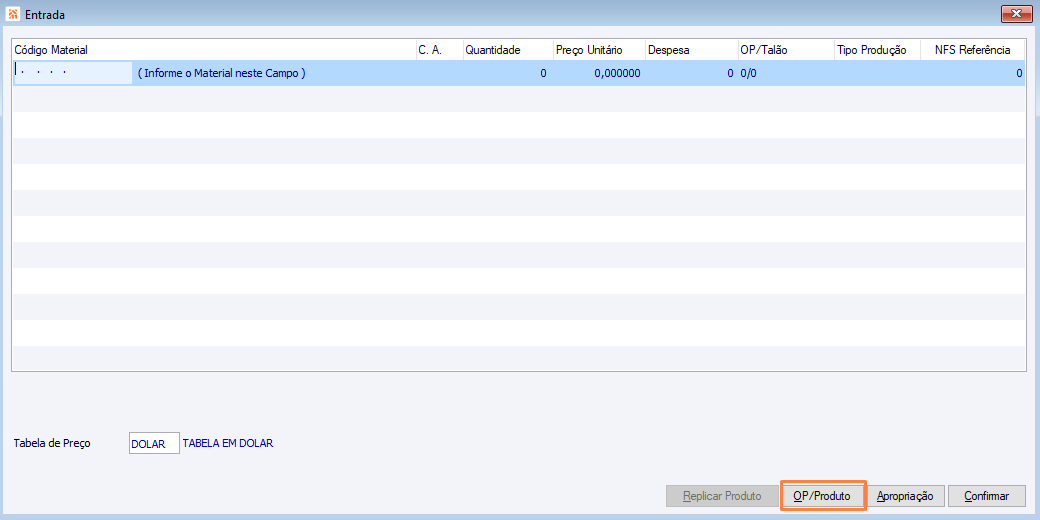Open the Apropriação dialog button
Screen dimensions: 1040x520
tap(905, 495)
